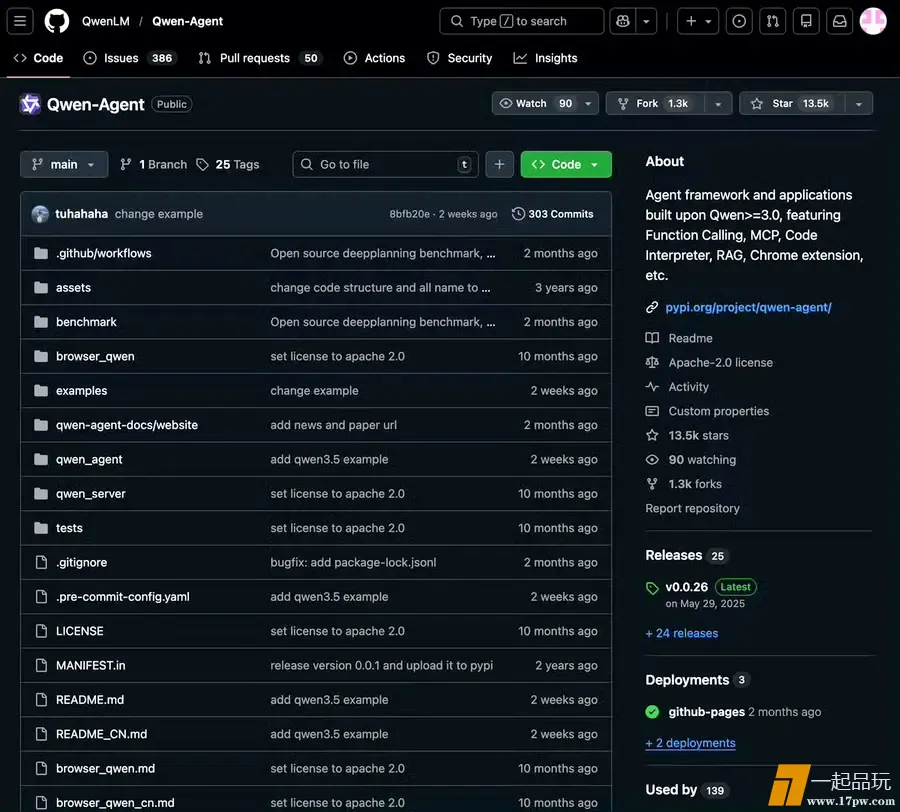The image size is (900, 812).
Task: Open the Copilot icon in header
Action: pos(623,21)
